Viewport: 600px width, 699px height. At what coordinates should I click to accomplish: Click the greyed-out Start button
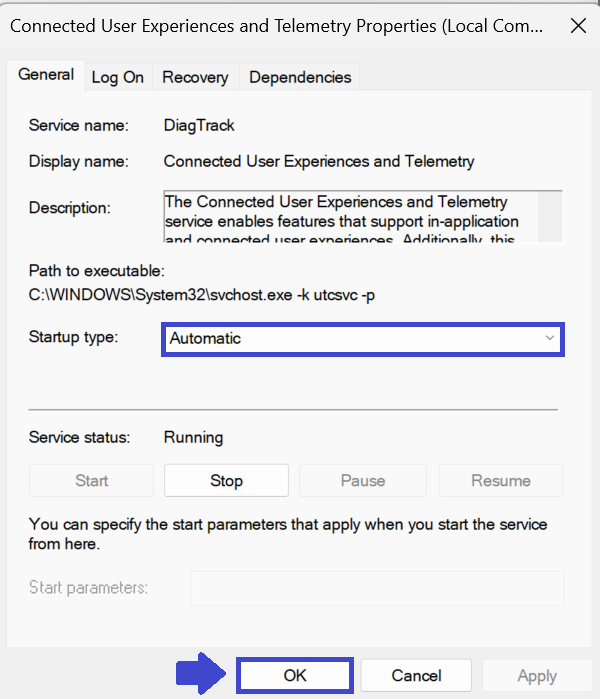coord(92,481)
